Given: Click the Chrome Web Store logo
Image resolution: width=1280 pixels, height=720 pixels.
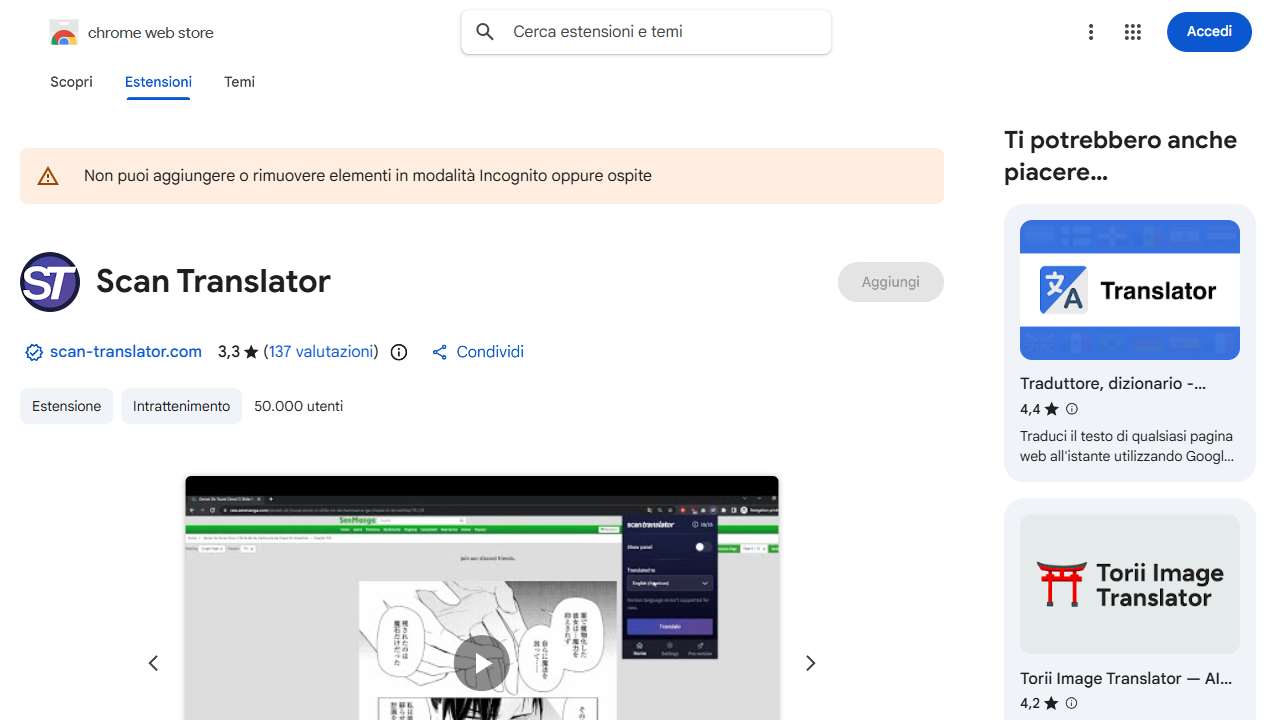Looking at the screenshot, I should coord(64,33).
